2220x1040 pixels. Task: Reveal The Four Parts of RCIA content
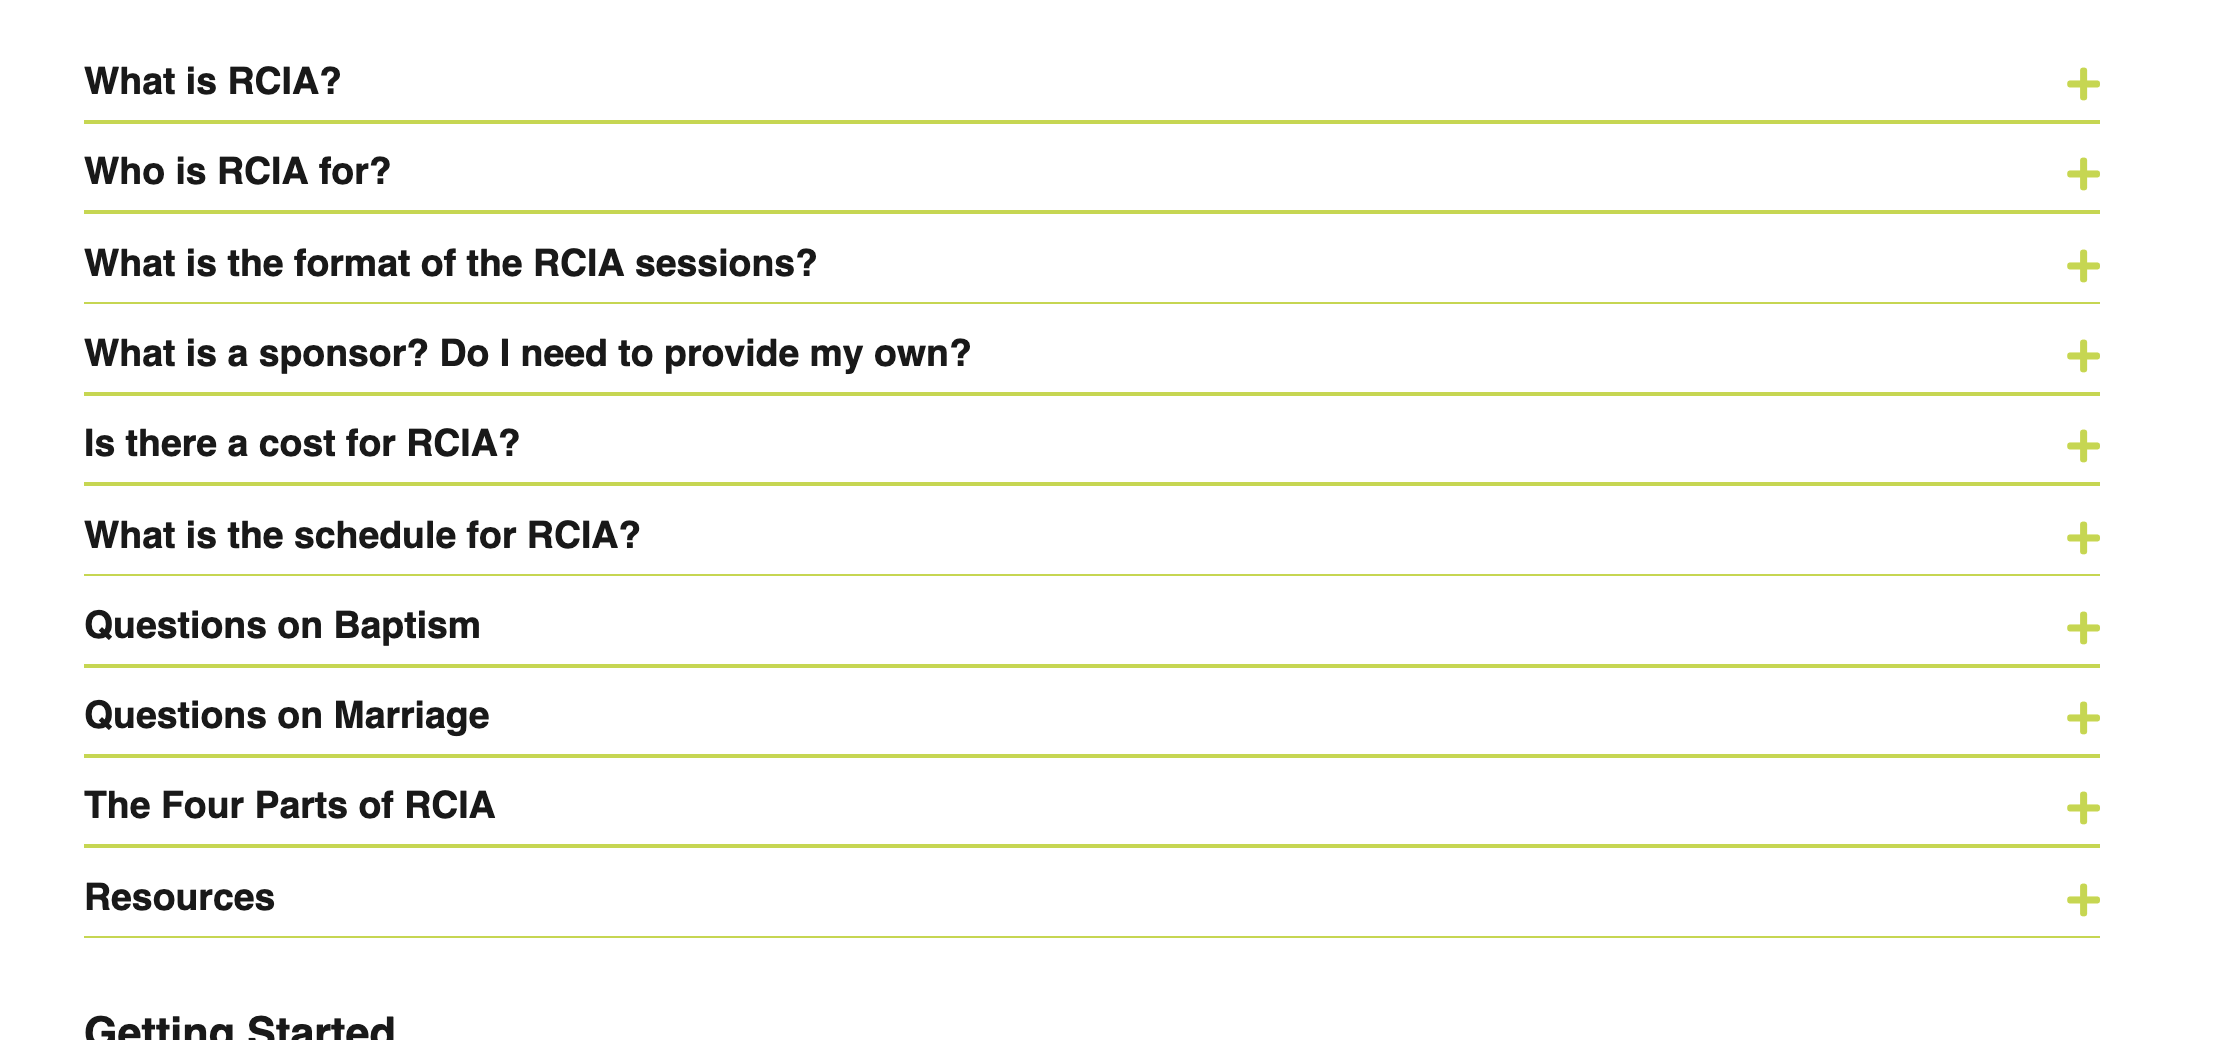pos(290,805)
